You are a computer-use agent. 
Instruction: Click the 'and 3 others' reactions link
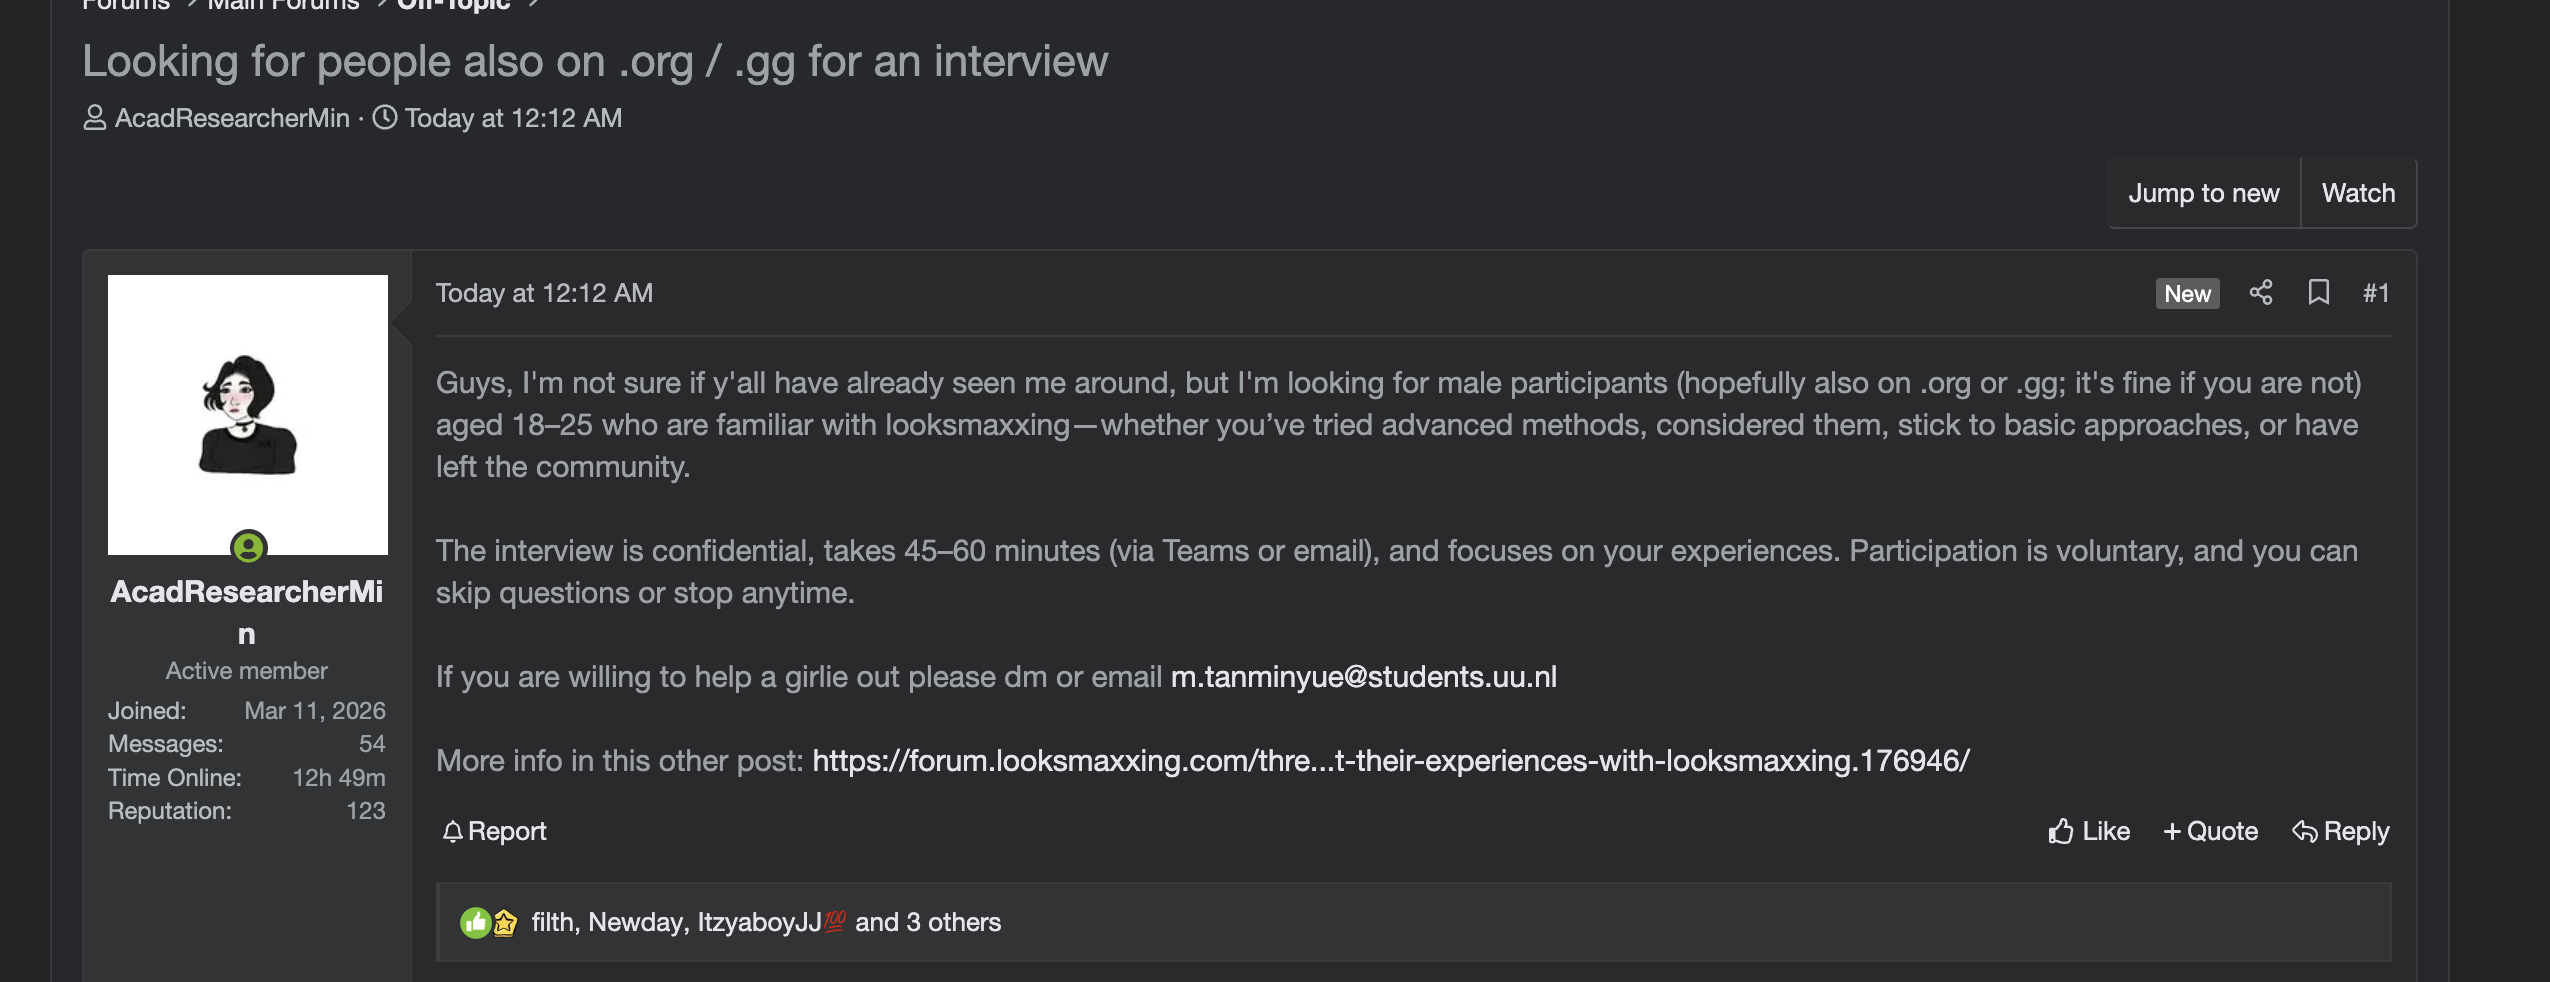click(929, 922)
